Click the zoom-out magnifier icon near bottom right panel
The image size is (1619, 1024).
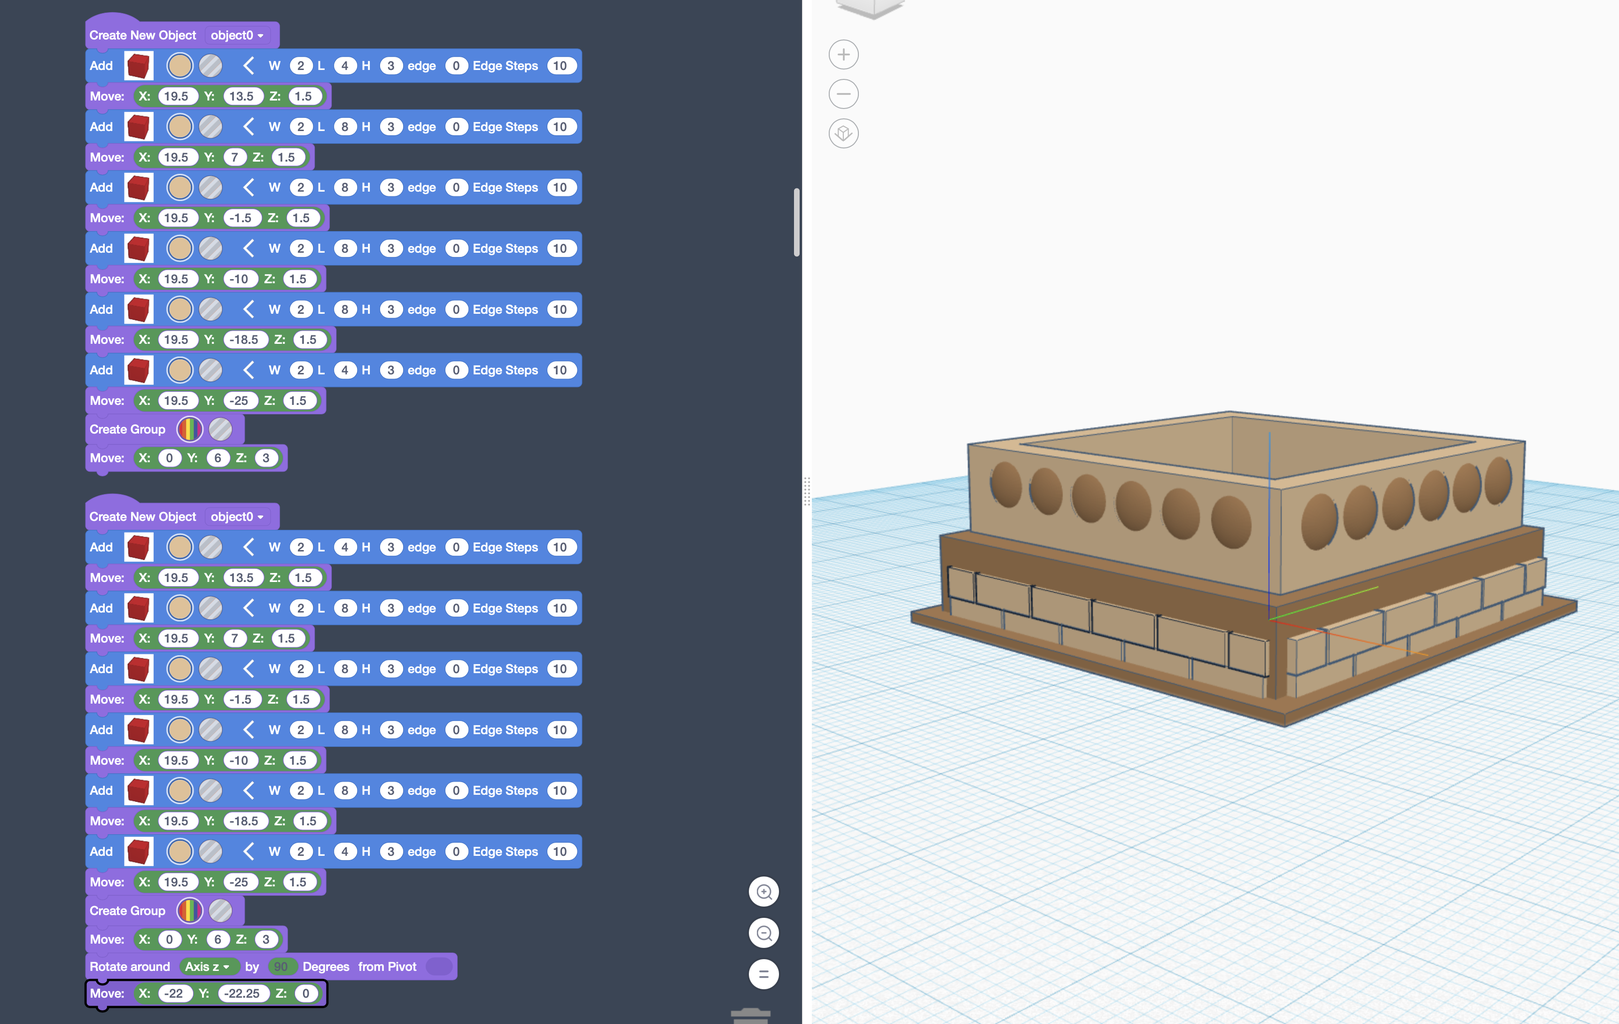(763, 932)
